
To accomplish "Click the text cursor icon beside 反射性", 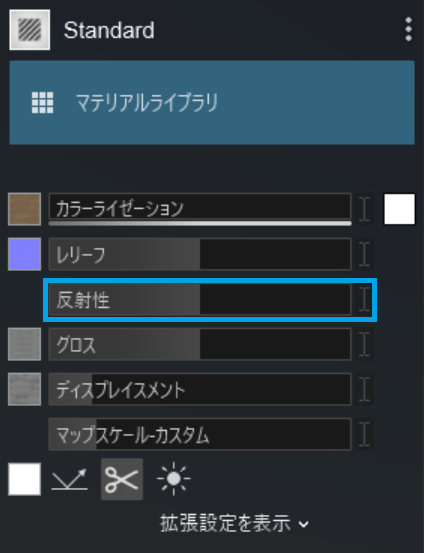I will (x=364, y=299).
